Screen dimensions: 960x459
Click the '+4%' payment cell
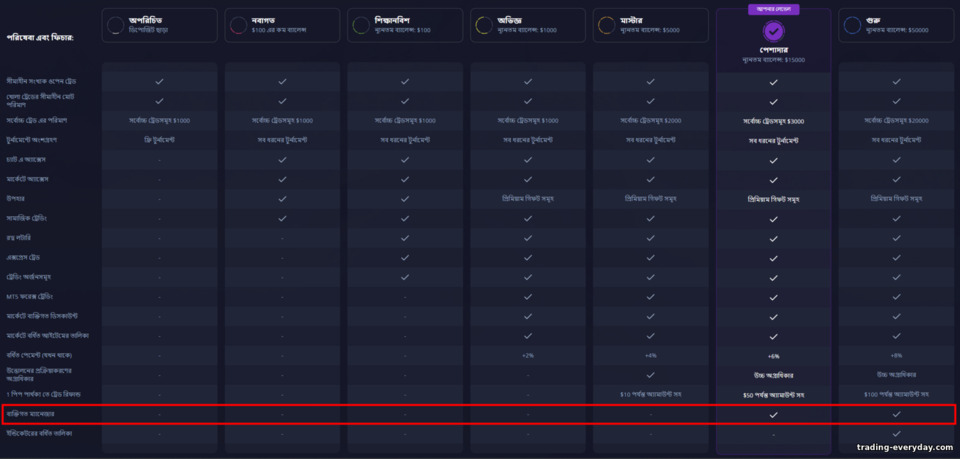coord(651,356)
